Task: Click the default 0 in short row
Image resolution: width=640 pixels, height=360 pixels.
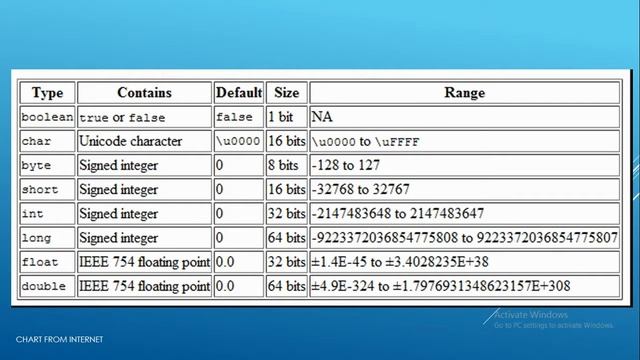Action: [x=239, y=189]
